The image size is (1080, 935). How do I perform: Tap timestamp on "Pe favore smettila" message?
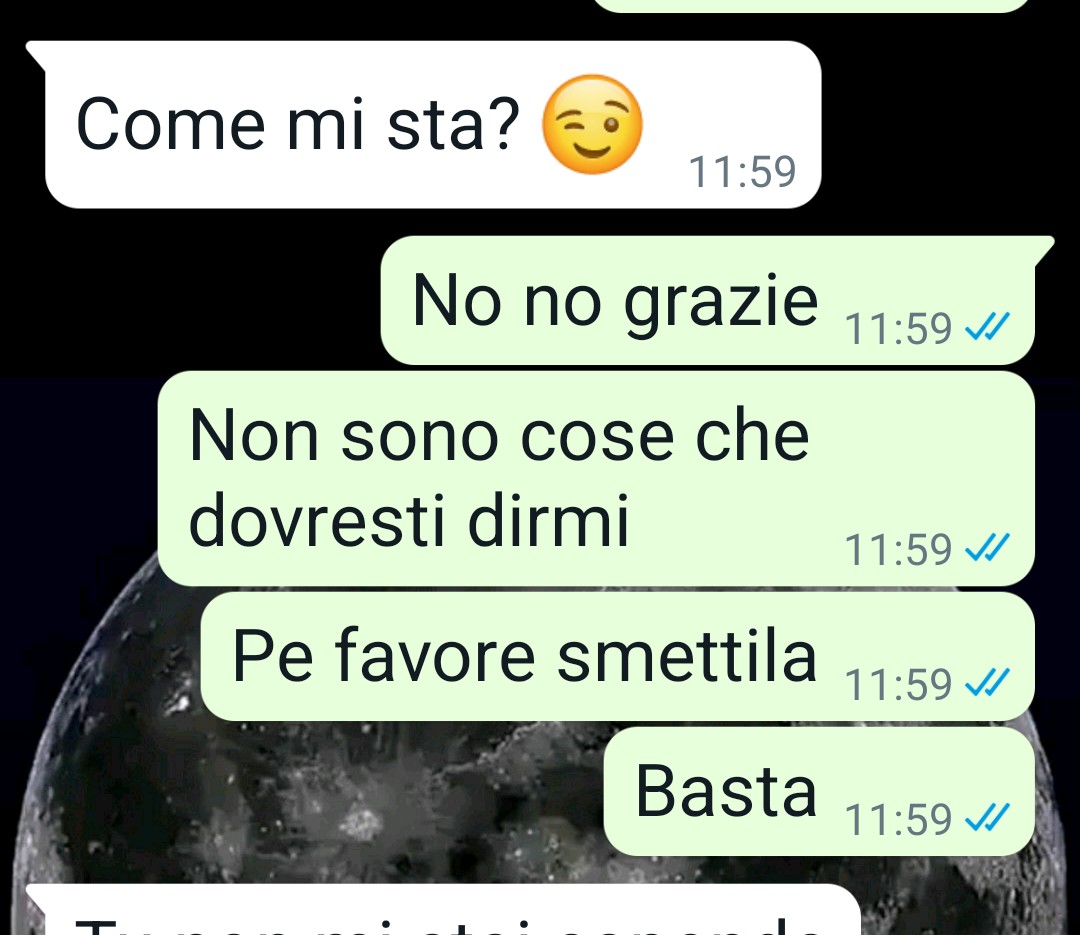(x=898, y=684)
